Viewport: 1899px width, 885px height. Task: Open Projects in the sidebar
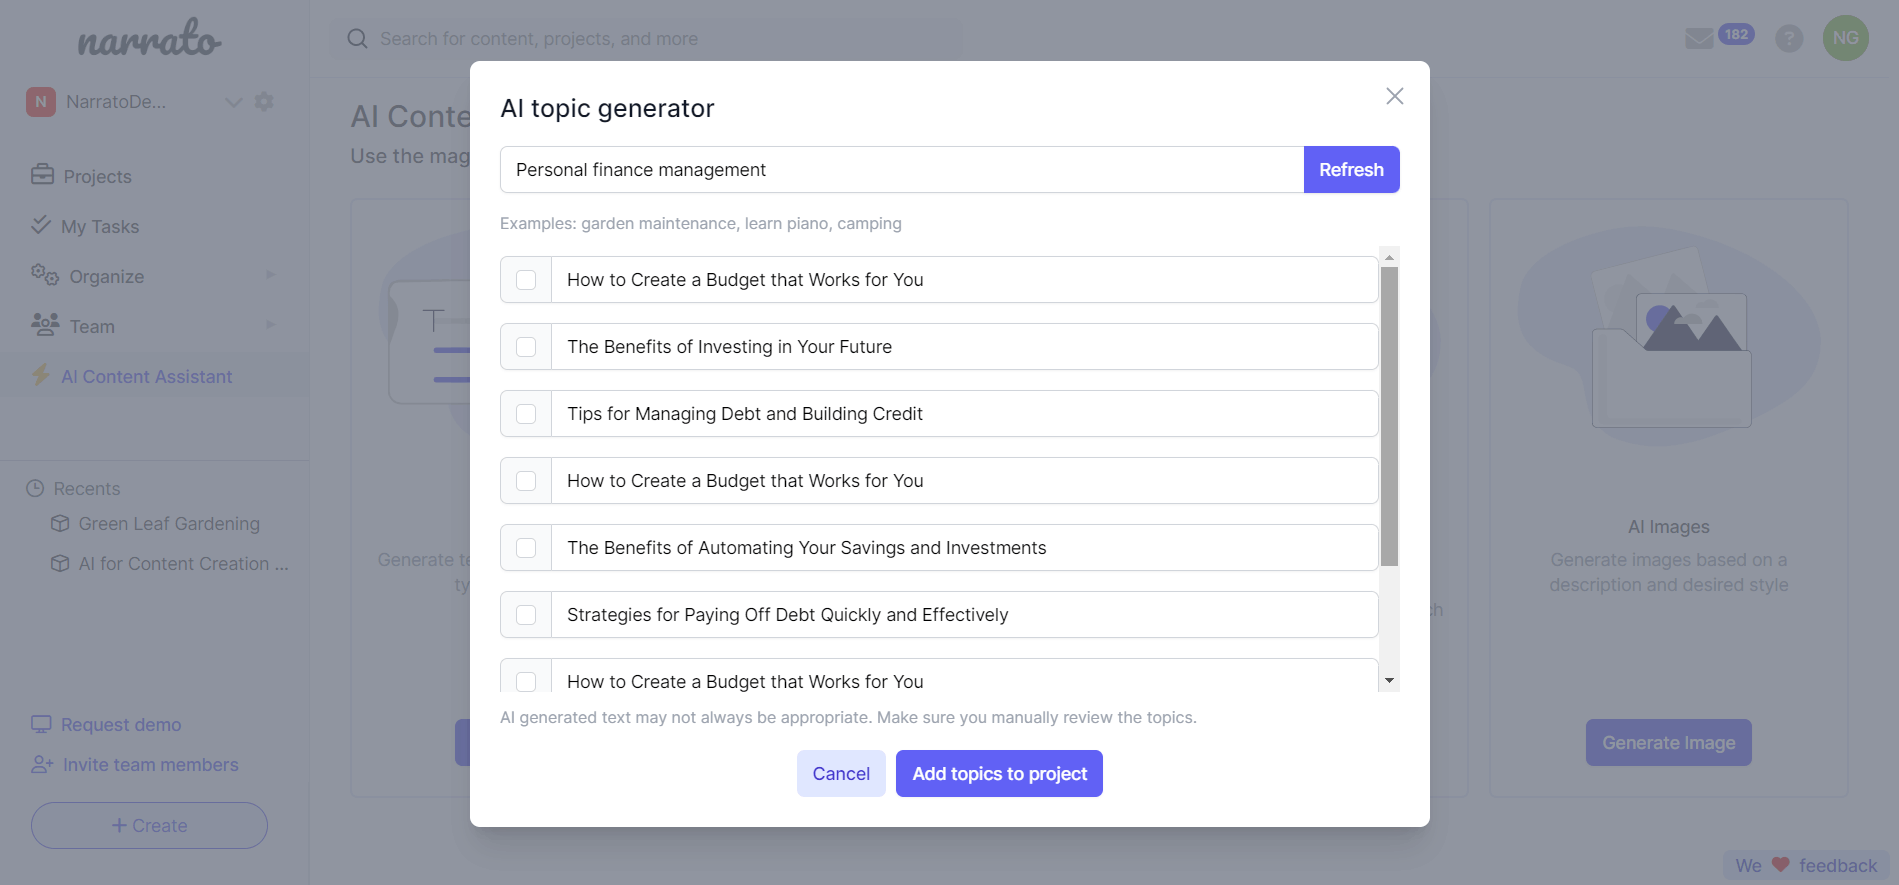(97, 176)
